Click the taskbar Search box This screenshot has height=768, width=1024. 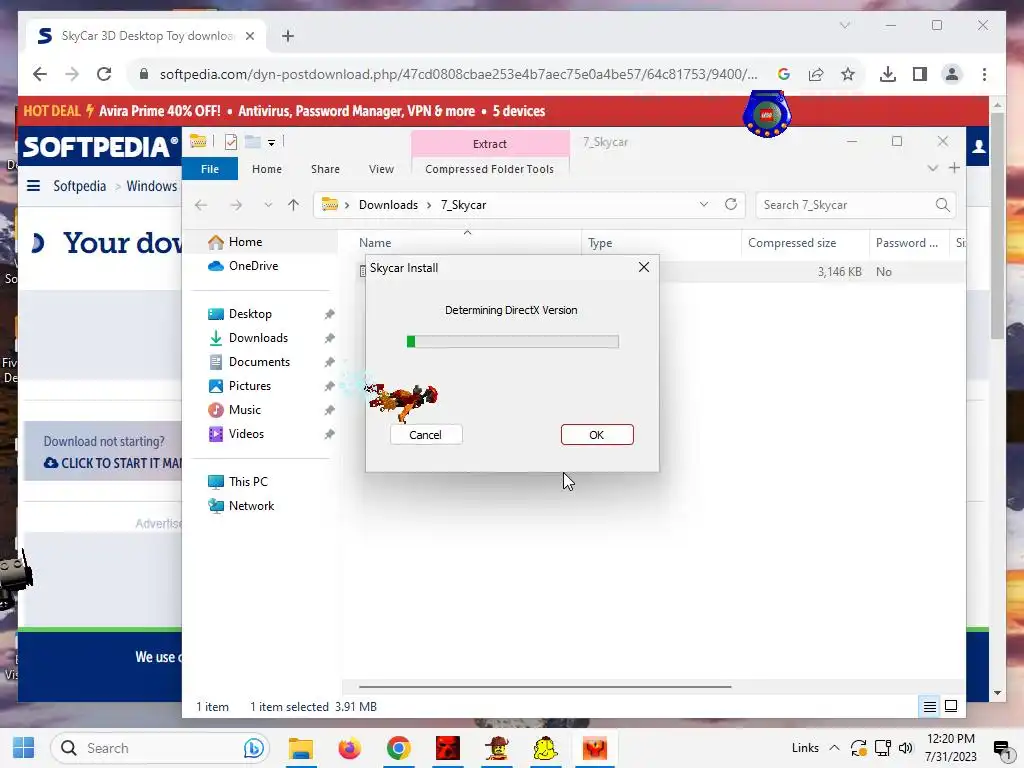tap(160, 748)
